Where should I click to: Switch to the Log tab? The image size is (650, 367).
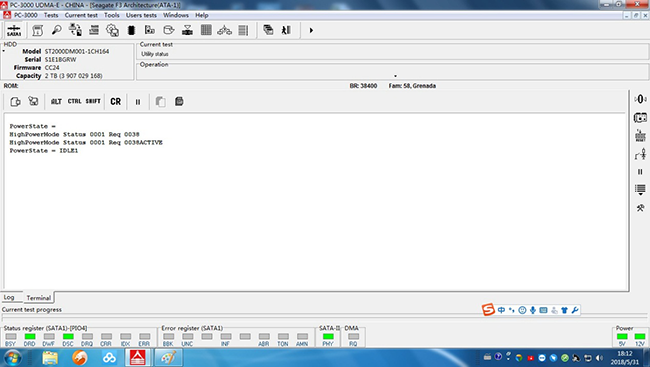point(9,297)
